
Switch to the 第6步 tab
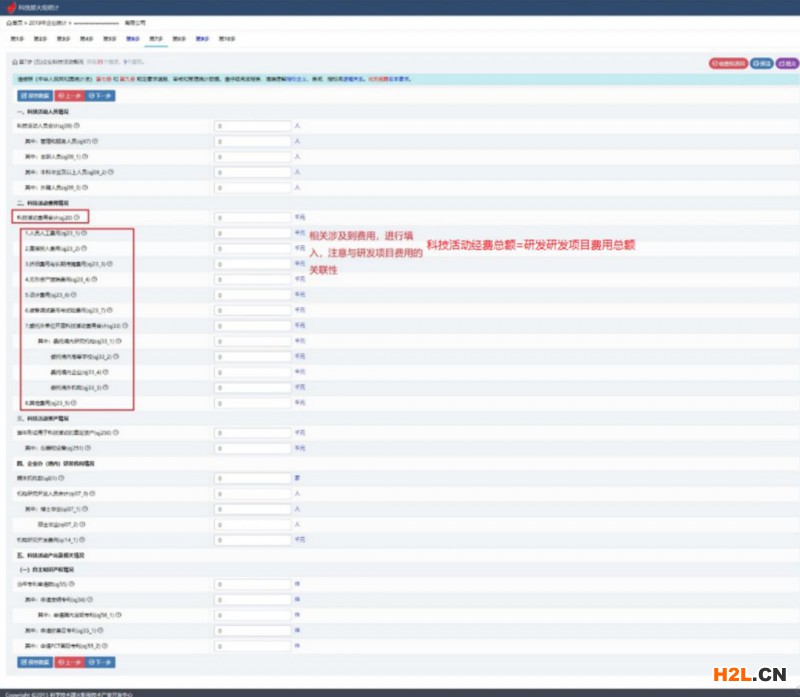132,38
